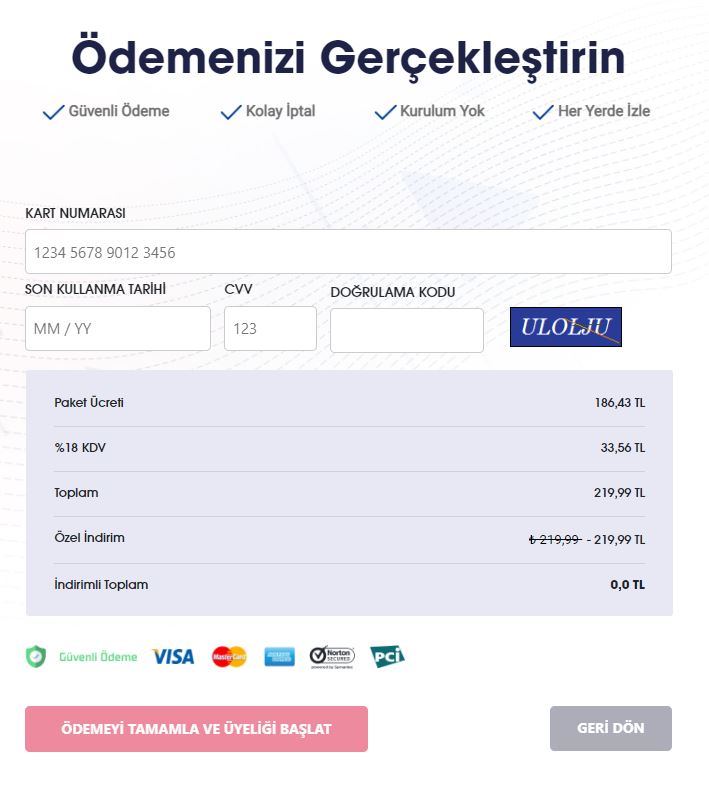Click the MasterCard logo icon
The image size is (709, 787).
click(x=229, y=657)
